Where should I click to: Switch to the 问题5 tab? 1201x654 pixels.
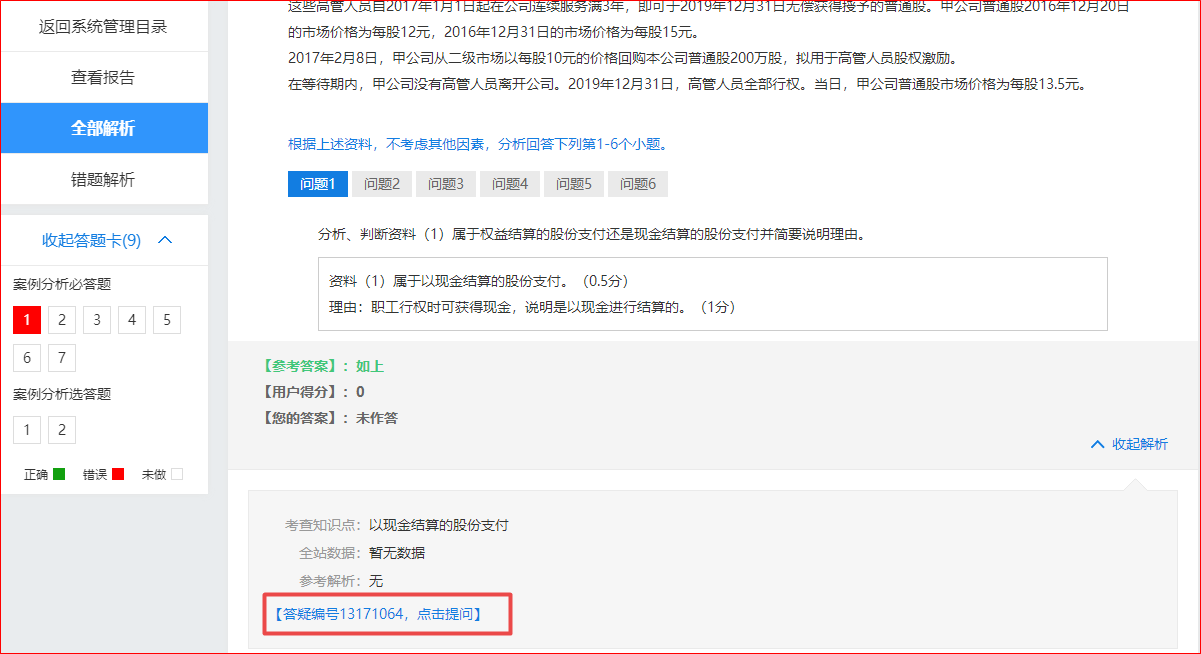(574, 184)
